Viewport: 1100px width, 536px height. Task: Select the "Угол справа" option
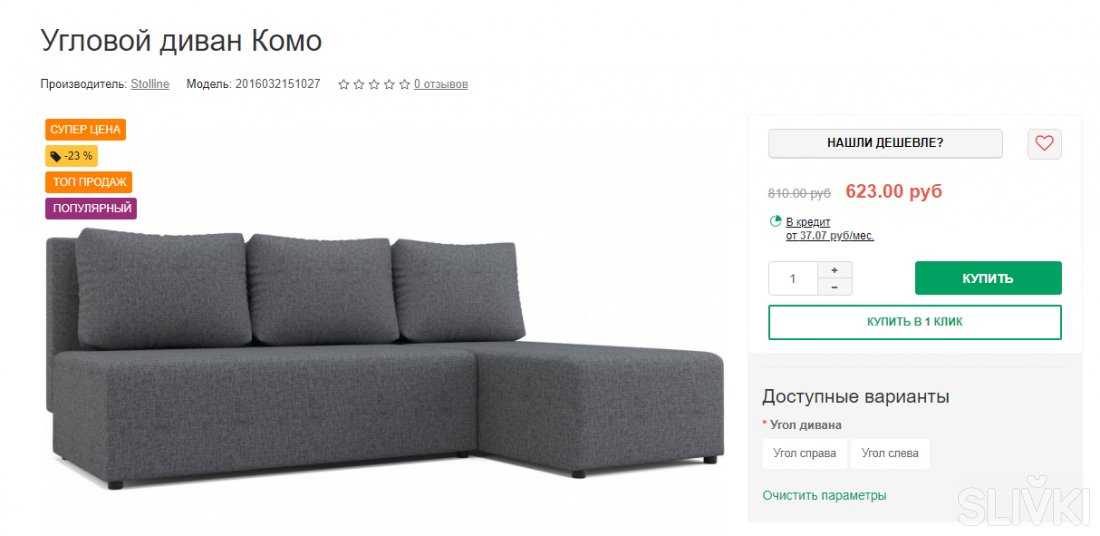[804, 453]
